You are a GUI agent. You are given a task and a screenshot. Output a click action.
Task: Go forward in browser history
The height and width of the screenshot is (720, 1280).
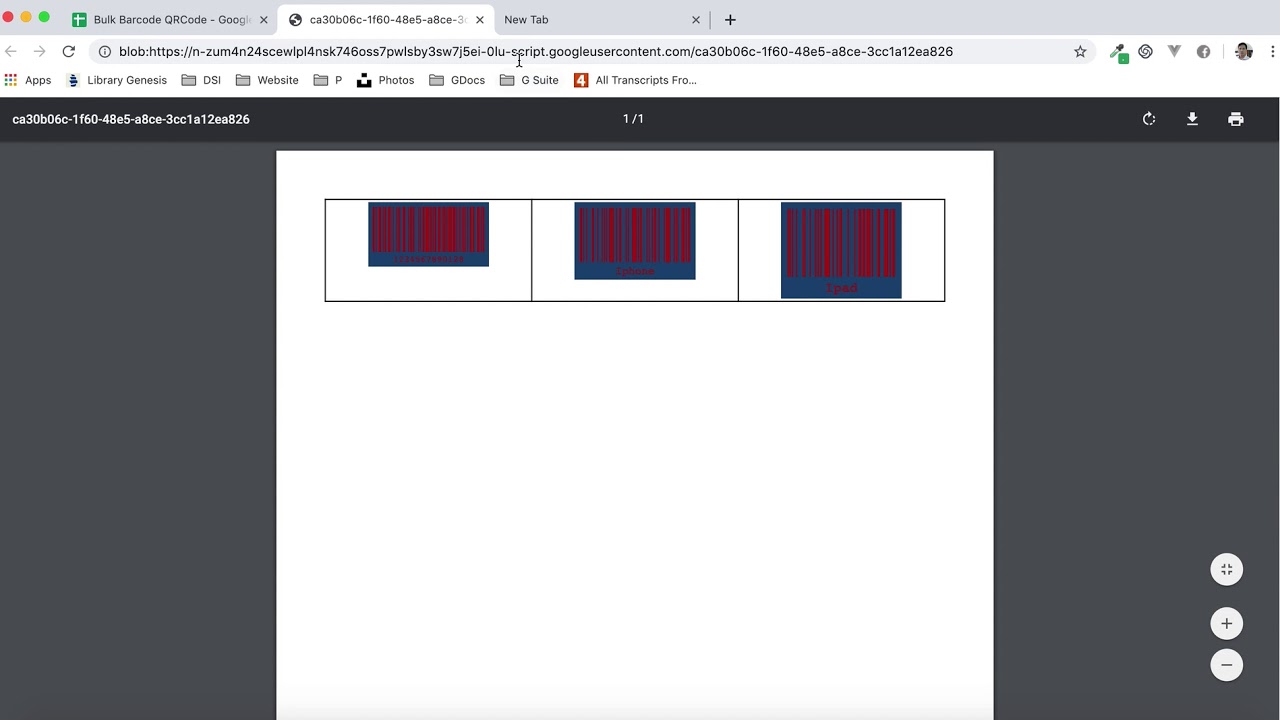pos(39,52)
